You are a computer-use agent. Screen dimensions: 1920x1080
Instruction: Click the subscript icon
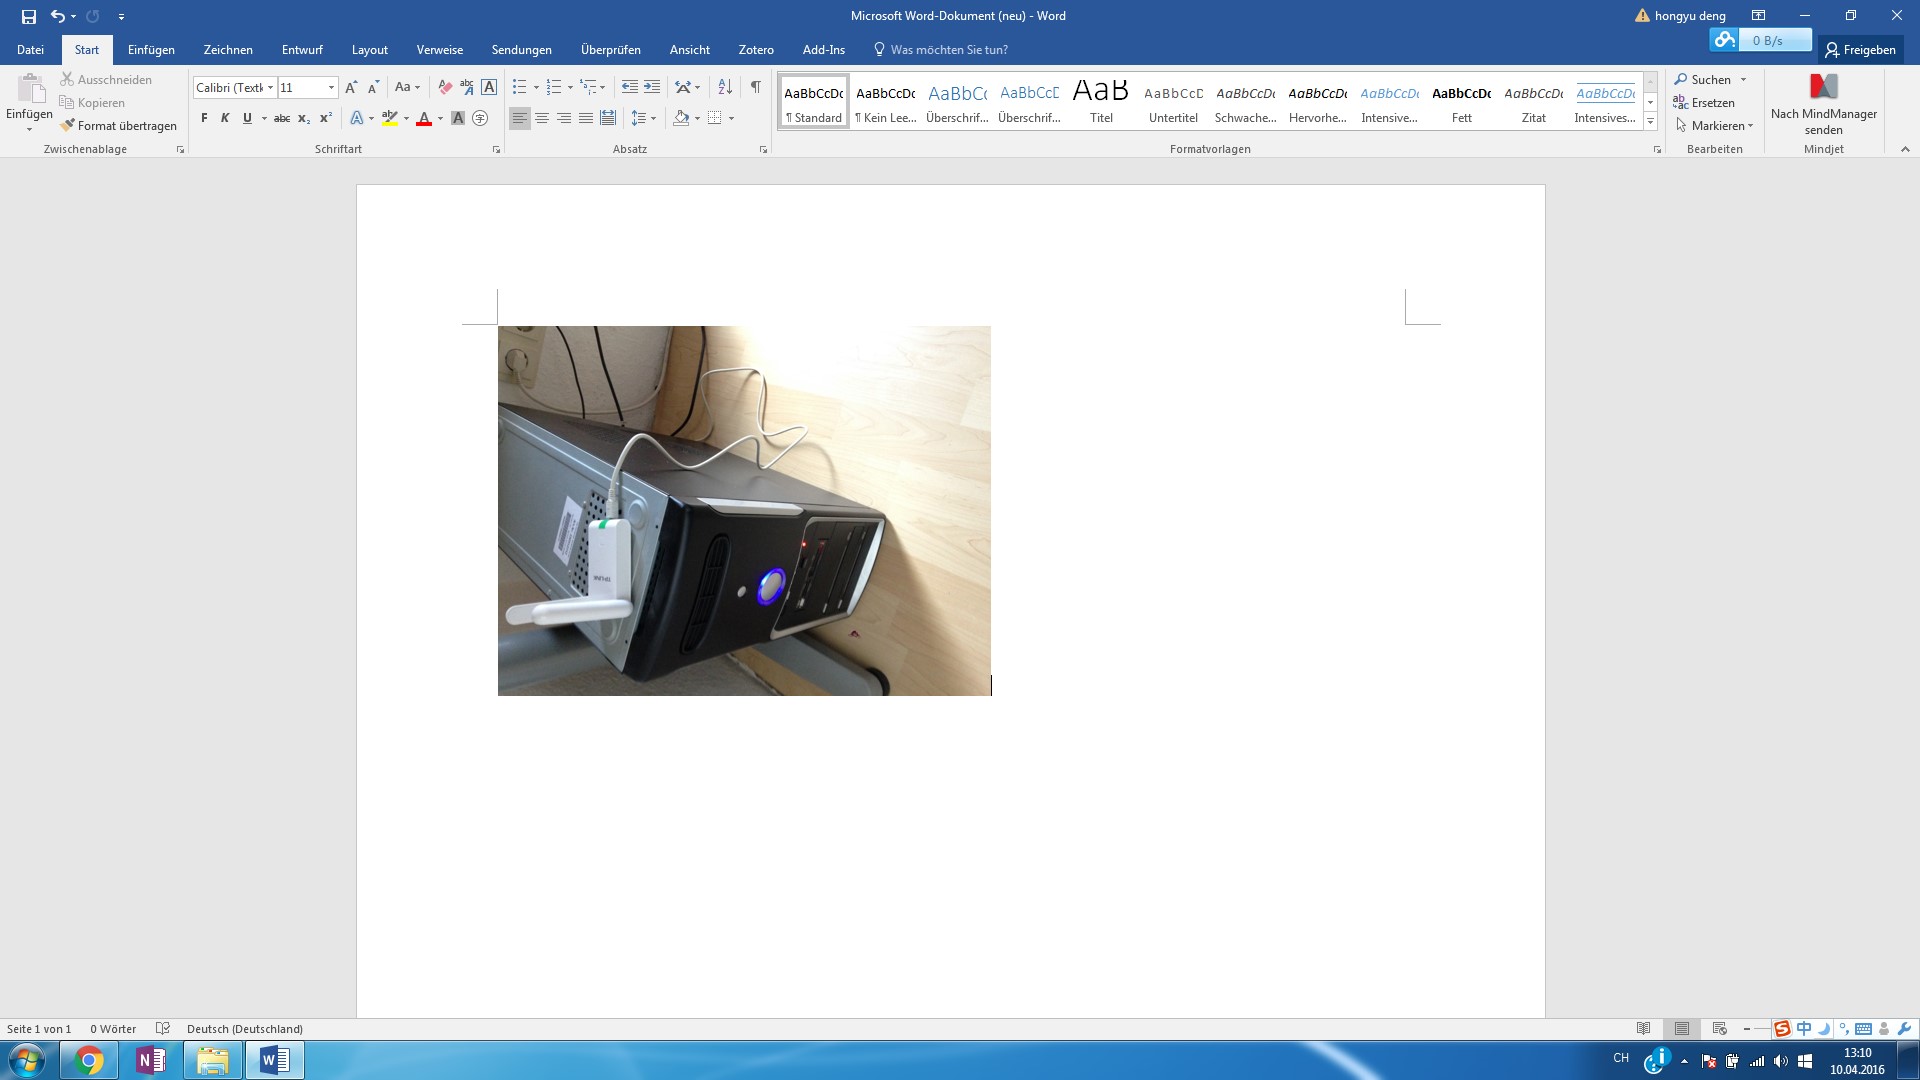pyautogui.click(x=304, y=118)
